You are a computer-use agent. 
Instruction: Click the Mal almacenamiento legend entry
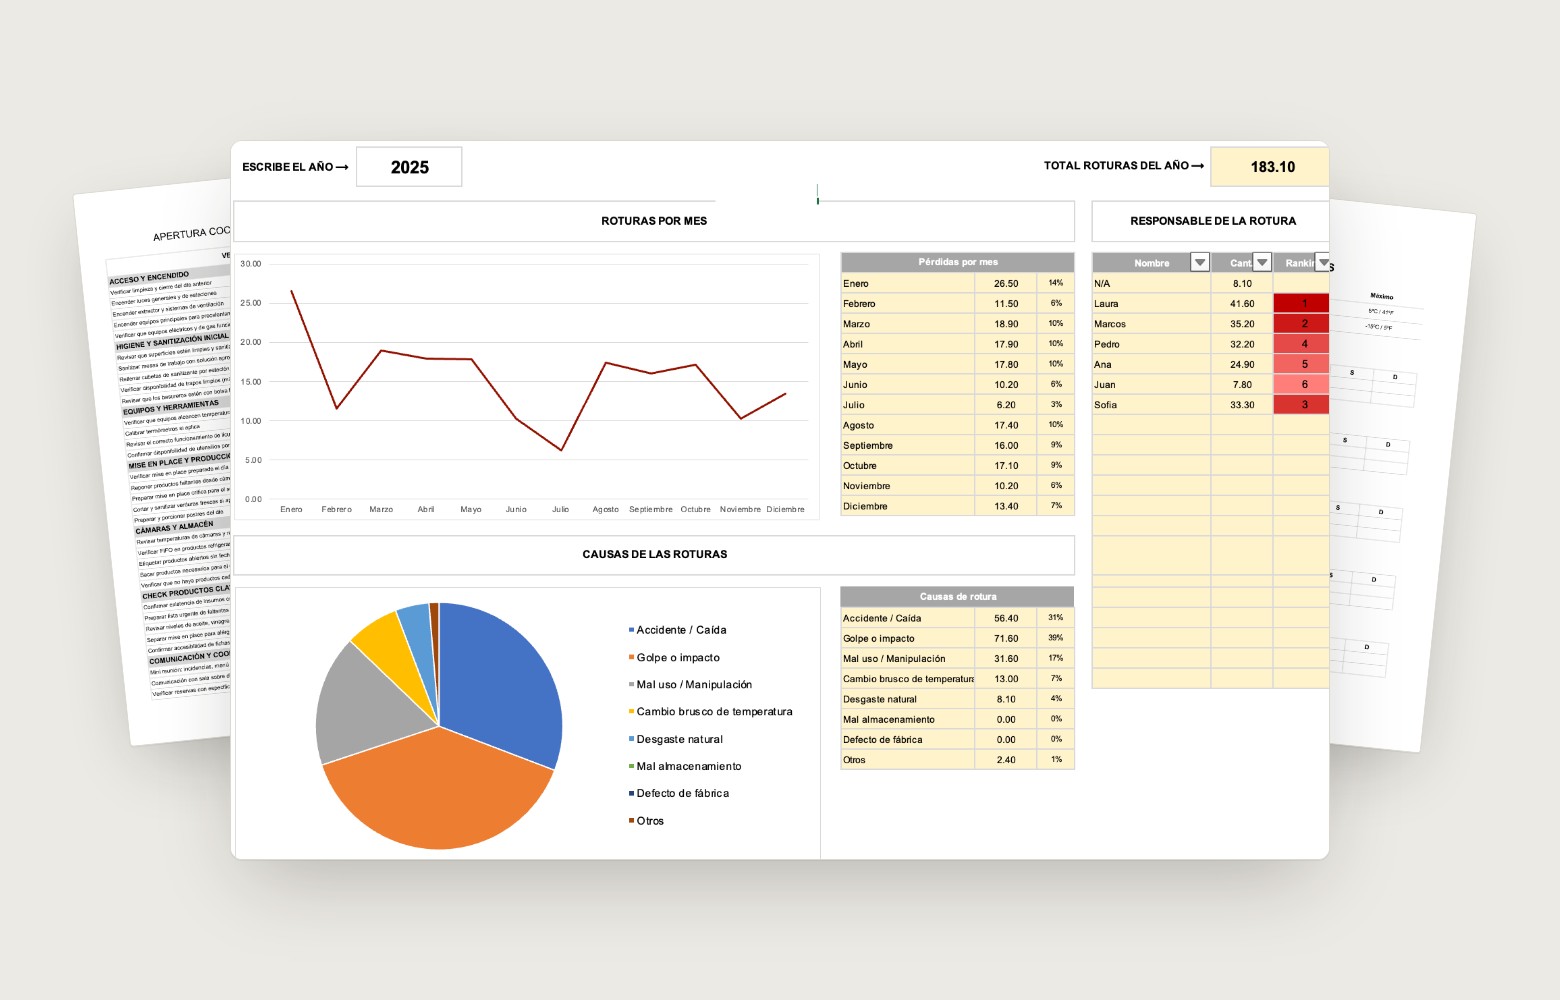[x=685, y=767]
